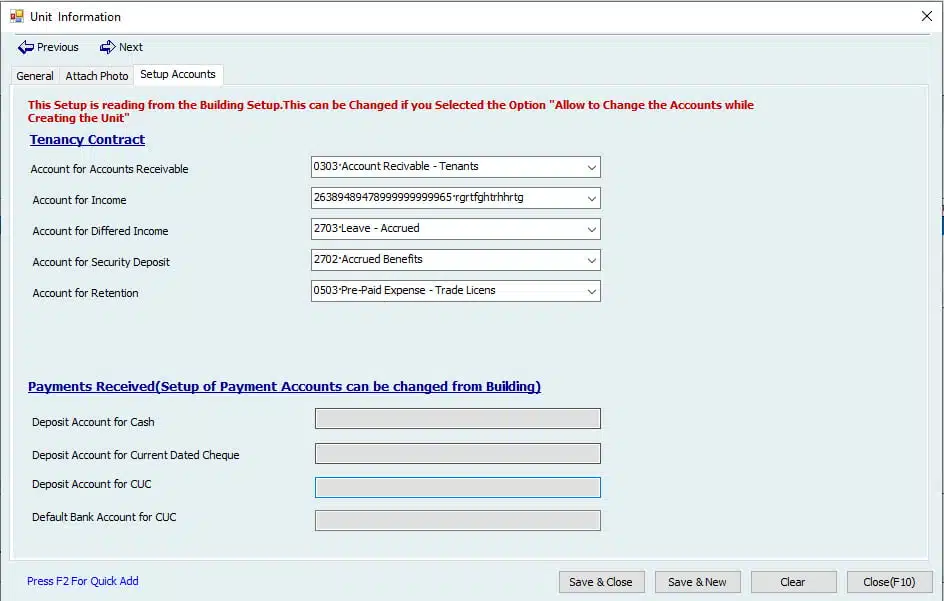944x601 pixels.
Task: Click the Save & Close button
Action: click(601, 582)
